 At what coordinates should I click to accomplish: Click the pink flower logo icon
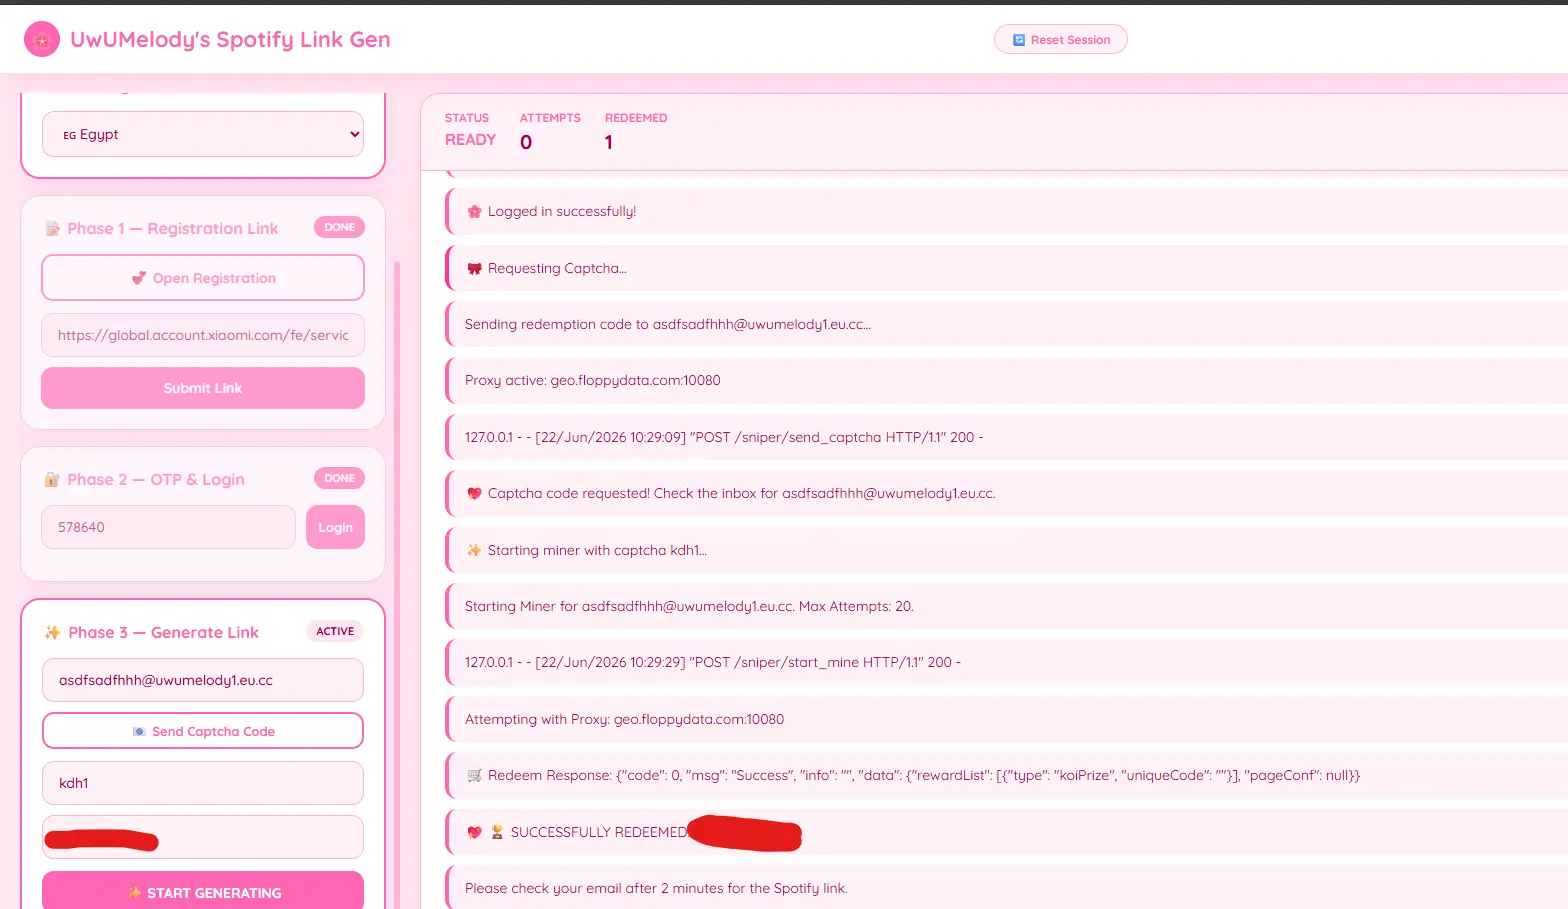point(42,40)
